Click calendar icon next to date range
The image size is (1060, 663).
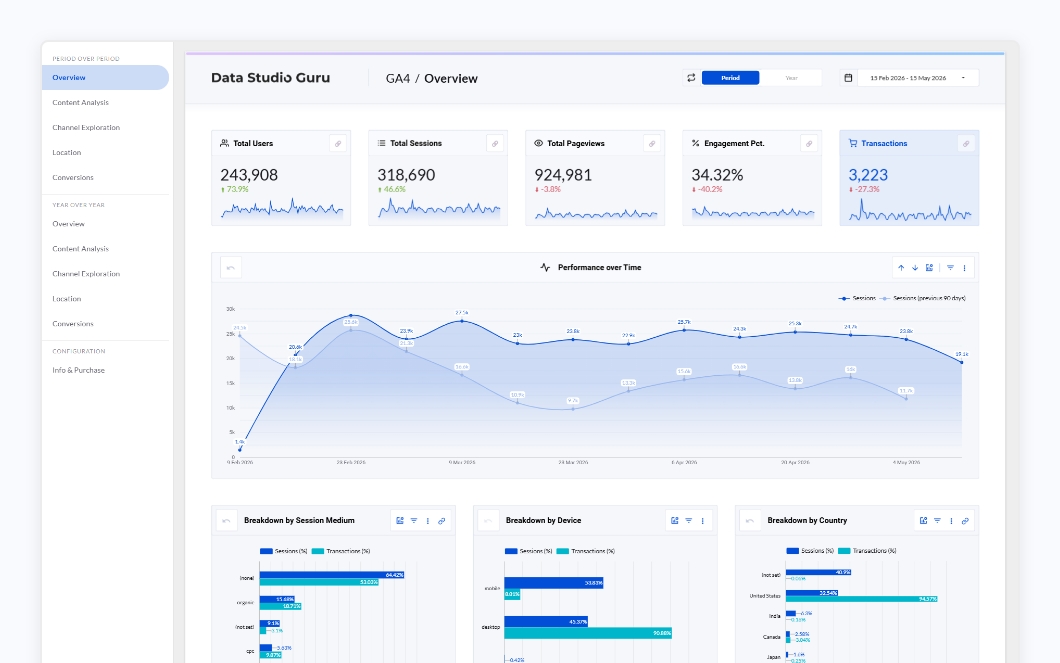(x=848, y=78)
